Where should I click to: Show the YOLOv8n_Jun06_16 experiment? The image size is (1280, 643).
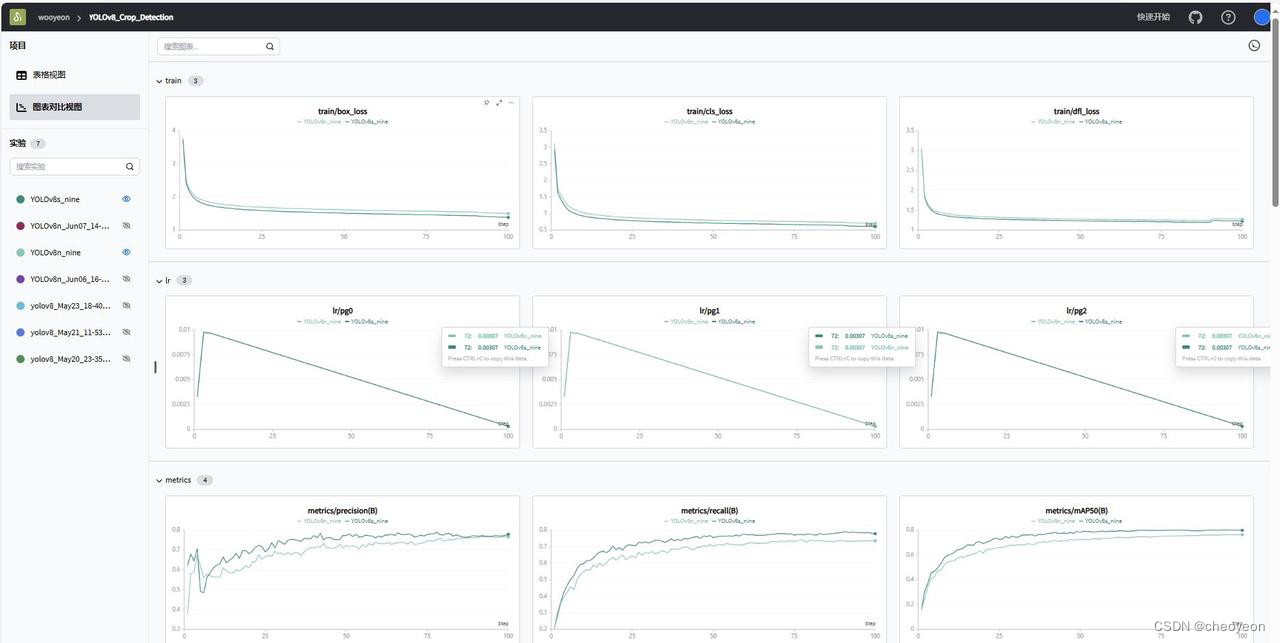click(126, 279)
